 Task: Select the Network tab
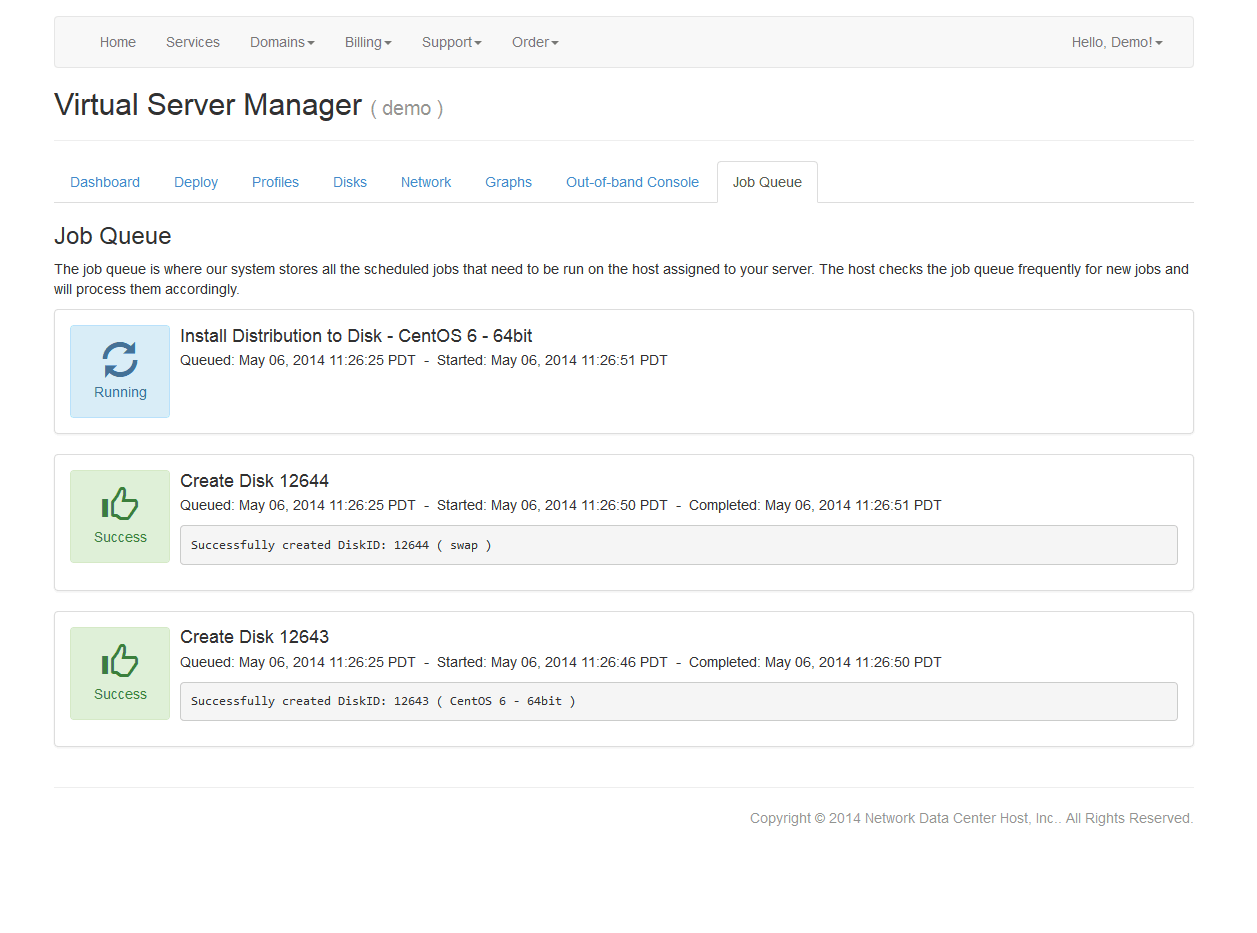pyautogui.click(x=426, y=182)
